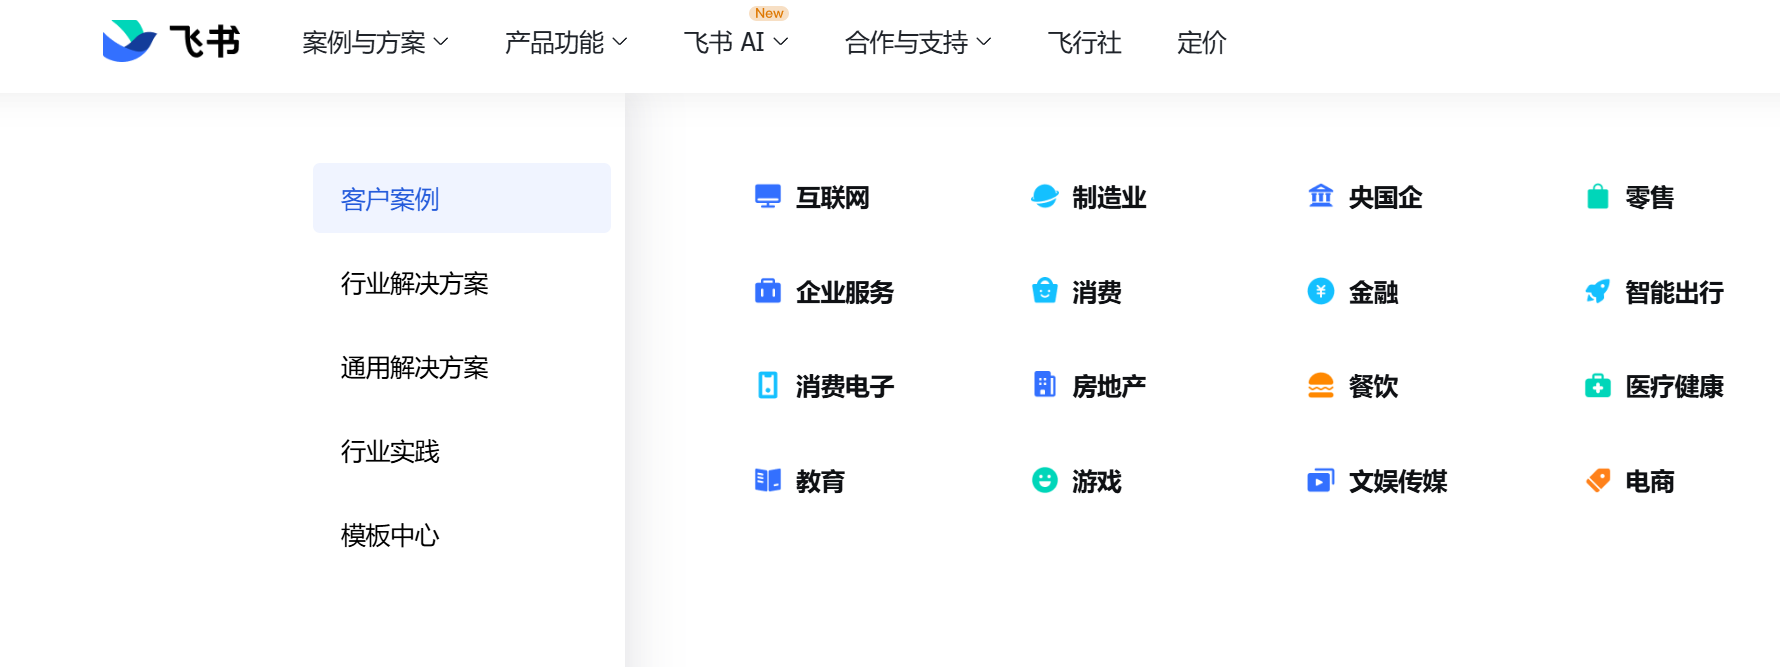Image resolution: width=1780 pixels, height=667 pixels.
Task: Go to 飞行社 page
Action: click(1084, 42)
